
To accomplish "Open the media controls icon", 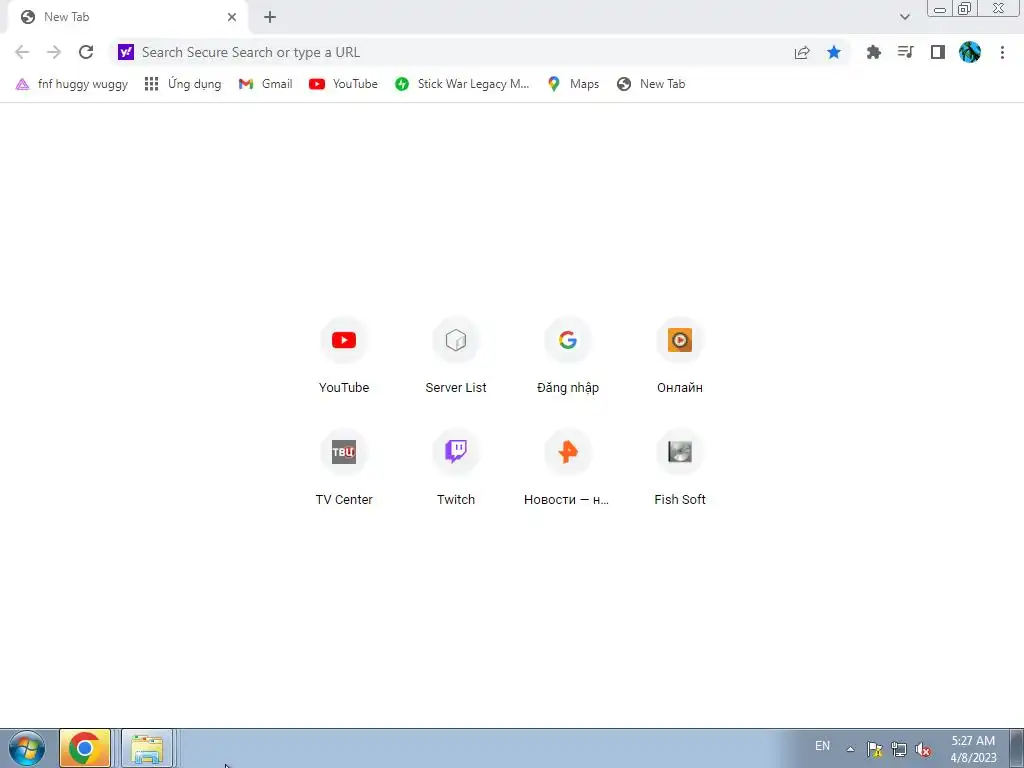I will point(905,52).
